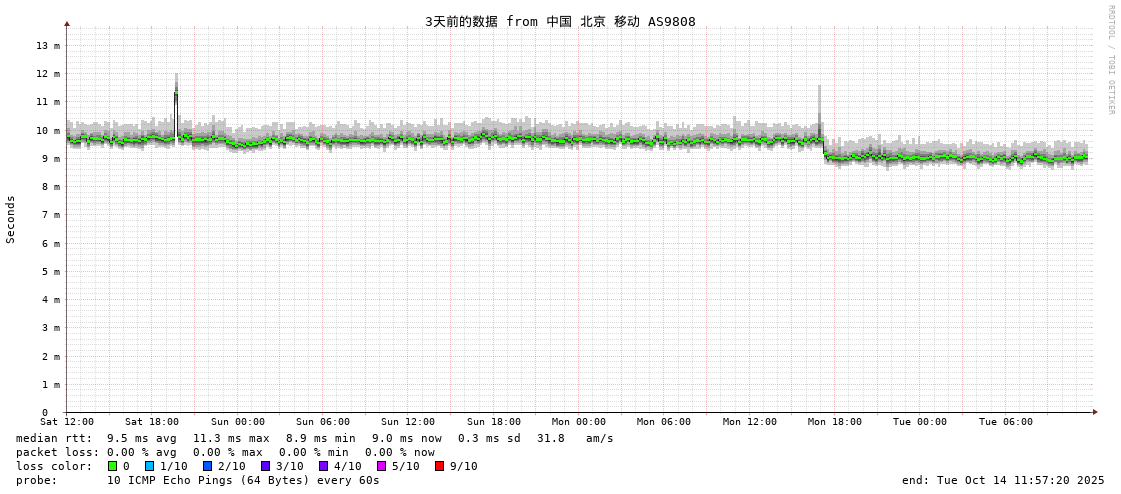Click the "1 m" y-axis tick label
This screenshot has width=1121, height=494.
pos(51,384)
